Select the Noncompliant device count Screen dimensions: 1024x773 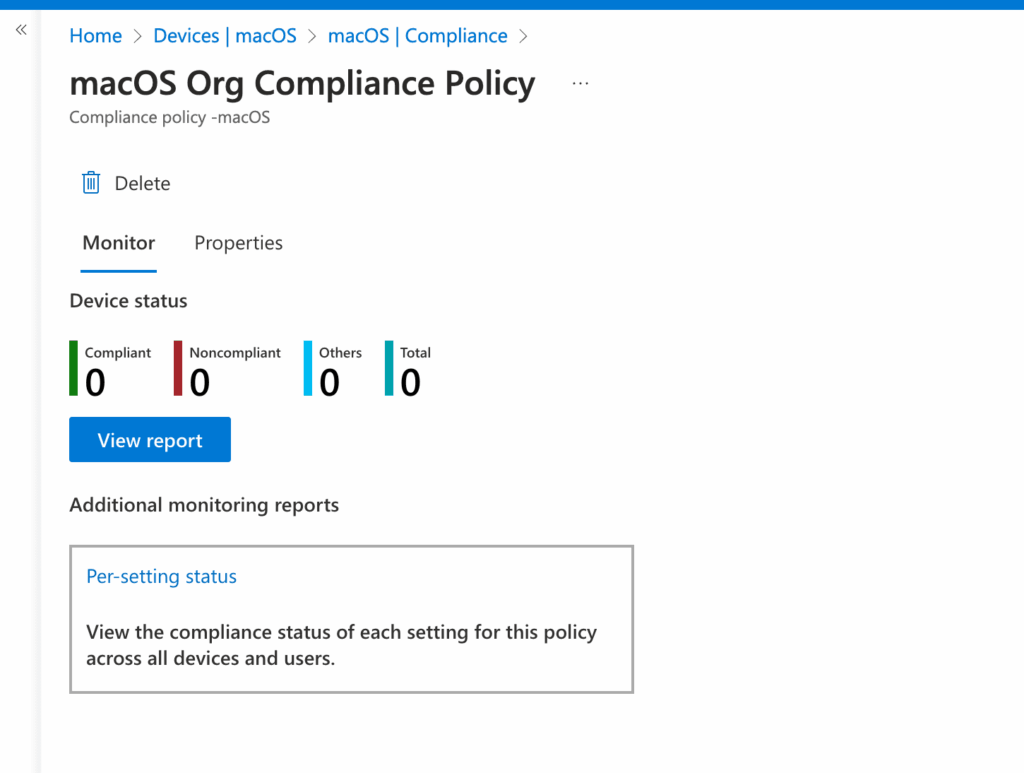tap(200, 381)
